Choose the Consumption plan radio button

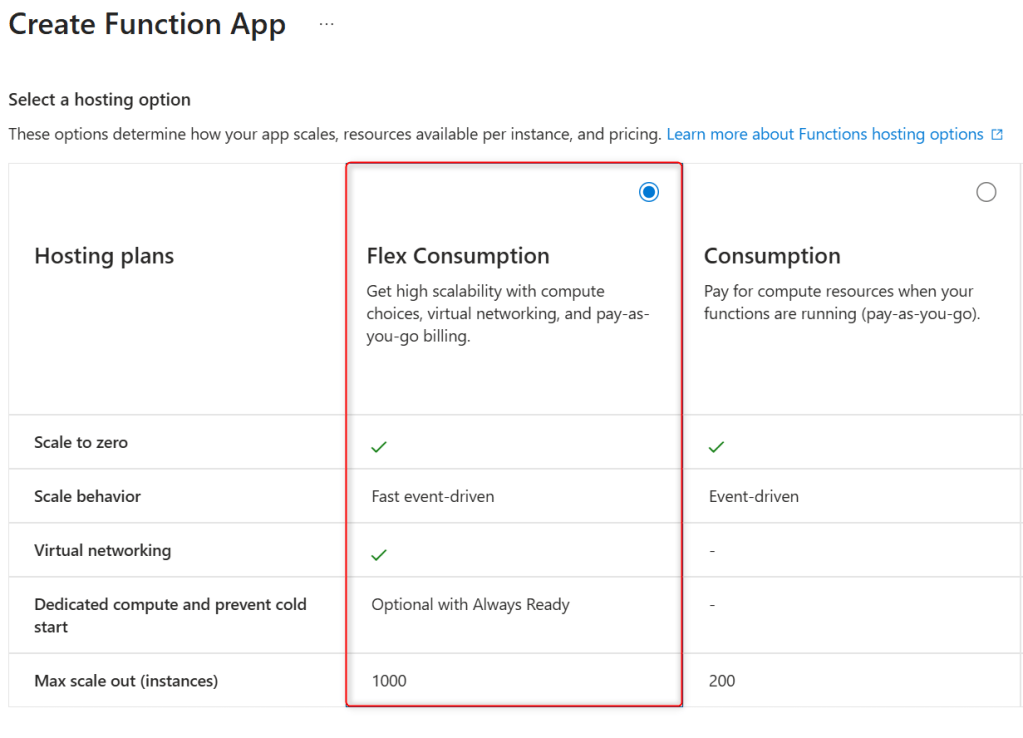986,192
